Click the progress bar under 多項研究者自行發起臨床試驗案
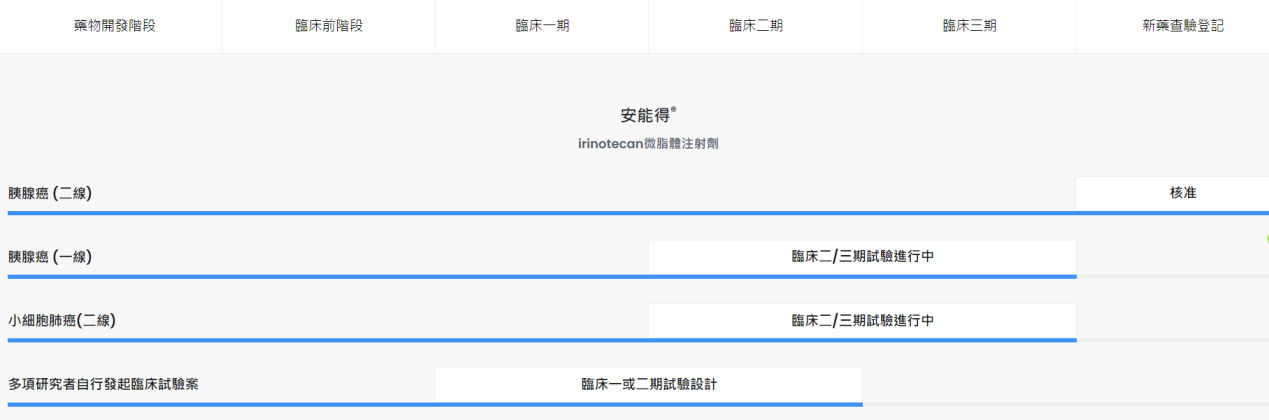Image resolution: width=1269 pixels, height=420 pixels. 435,404
